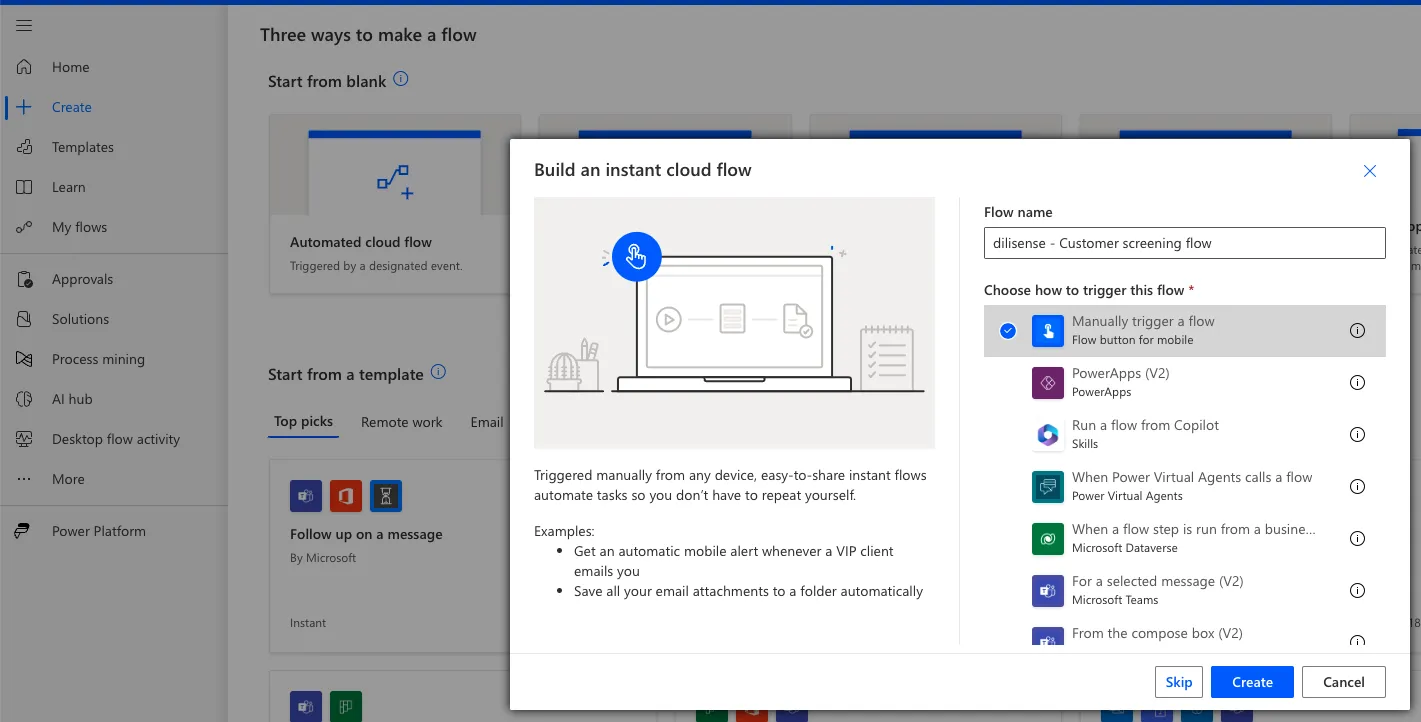Click the Skip button

(1179, 682)
